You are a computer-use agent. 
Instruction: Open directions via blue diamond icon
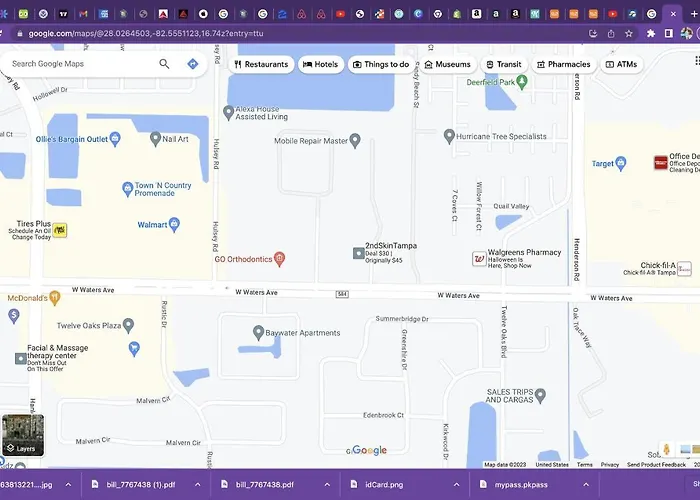coord(192,64)
